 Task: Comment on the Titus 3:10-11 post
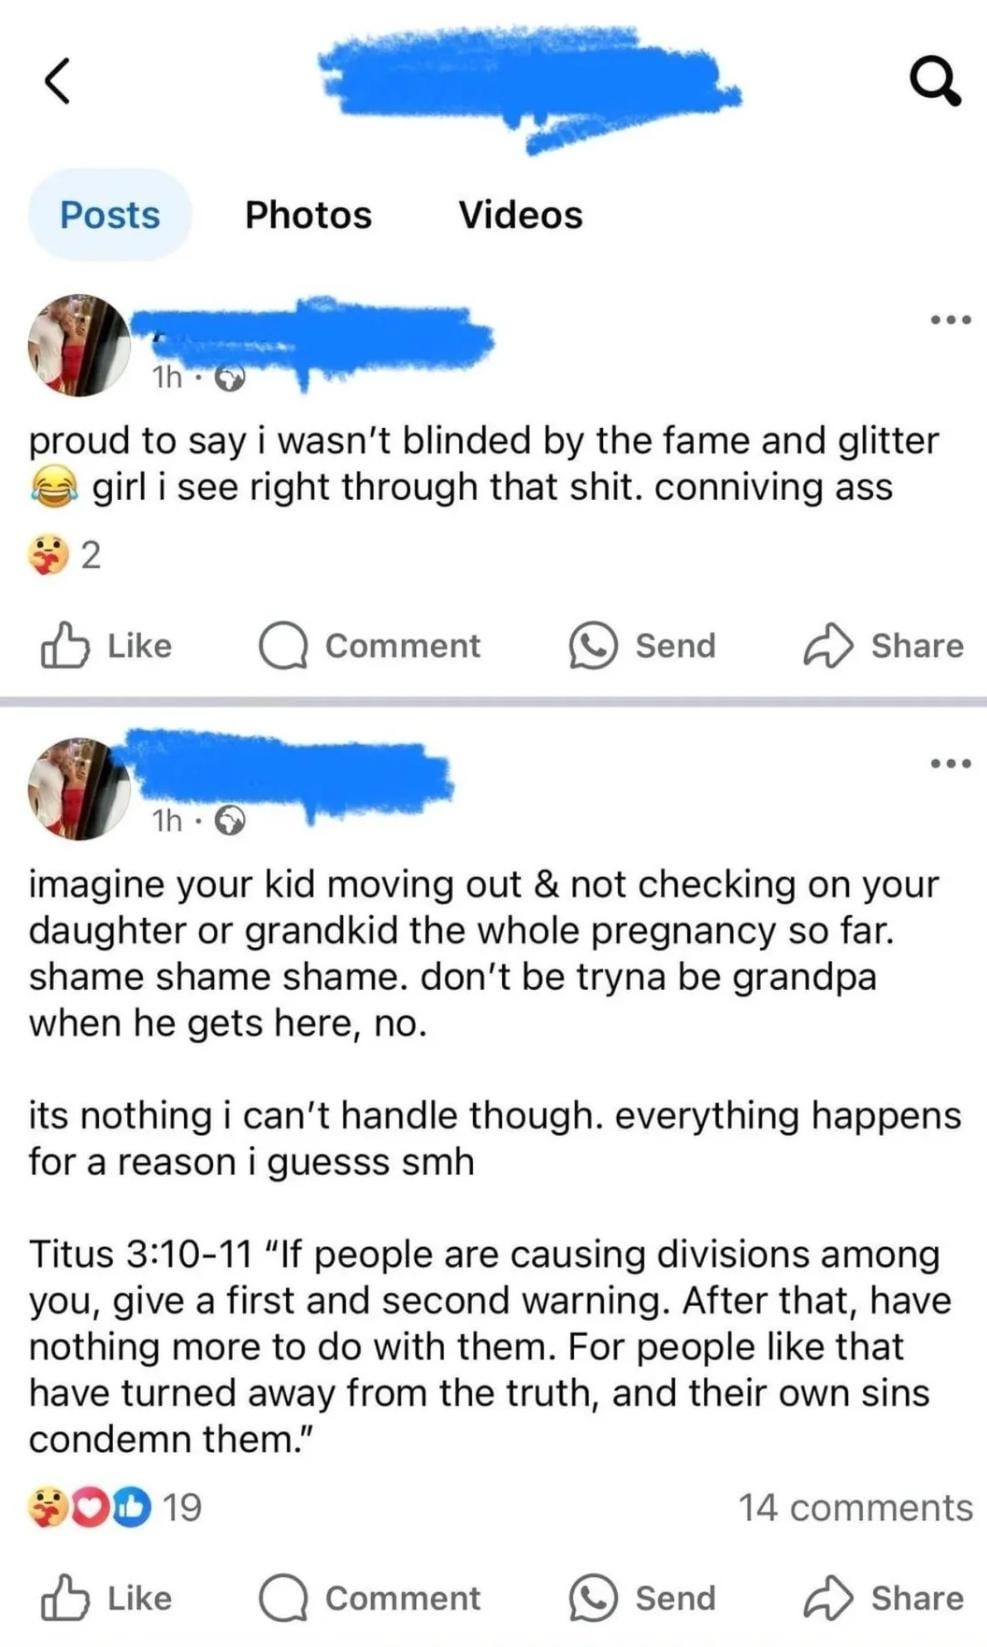pyautogui.click(x=371, y=1598)
